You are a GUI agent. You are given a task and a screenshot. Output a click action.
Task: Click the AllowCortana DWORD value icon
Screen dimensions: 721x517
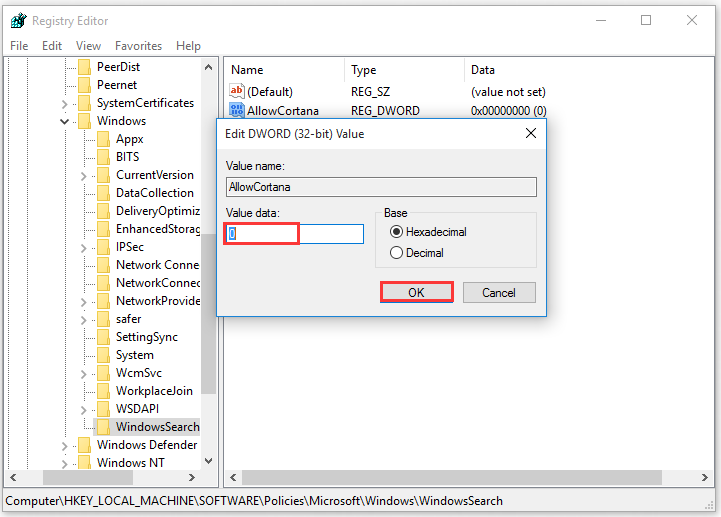[x=236, y=110]
